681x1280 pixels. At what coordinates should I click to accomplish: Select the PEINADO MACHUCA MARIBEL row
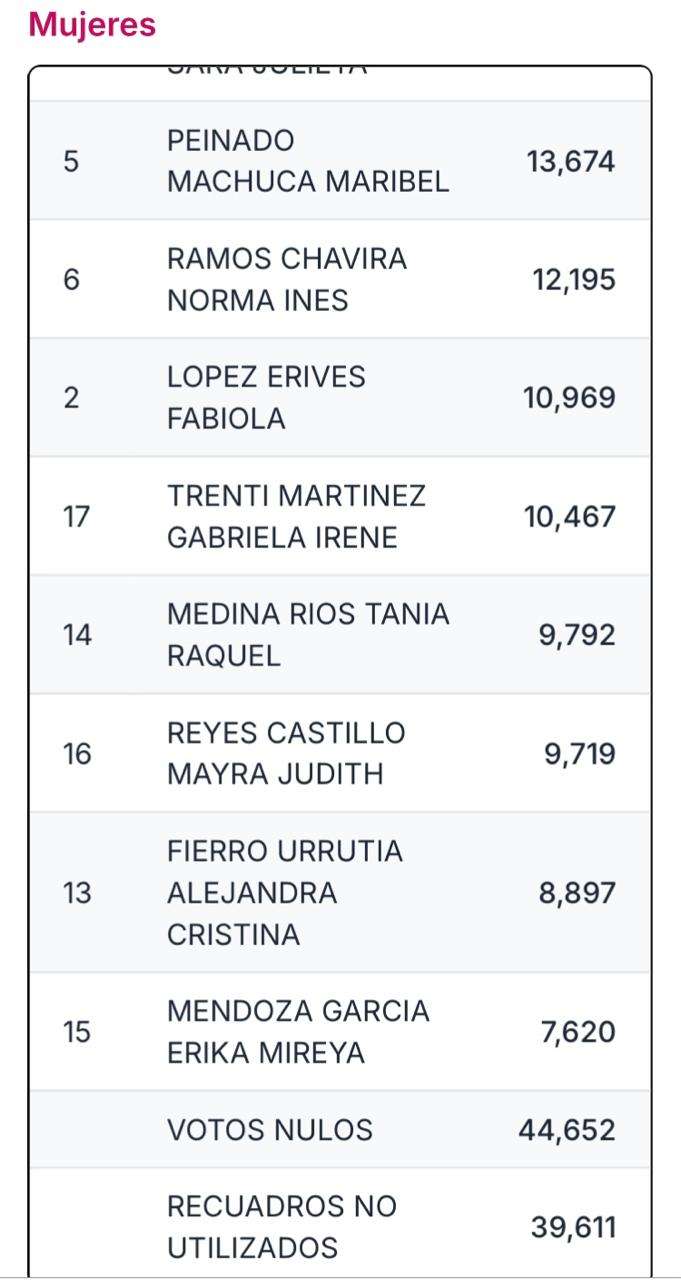[x=307, y=161]
